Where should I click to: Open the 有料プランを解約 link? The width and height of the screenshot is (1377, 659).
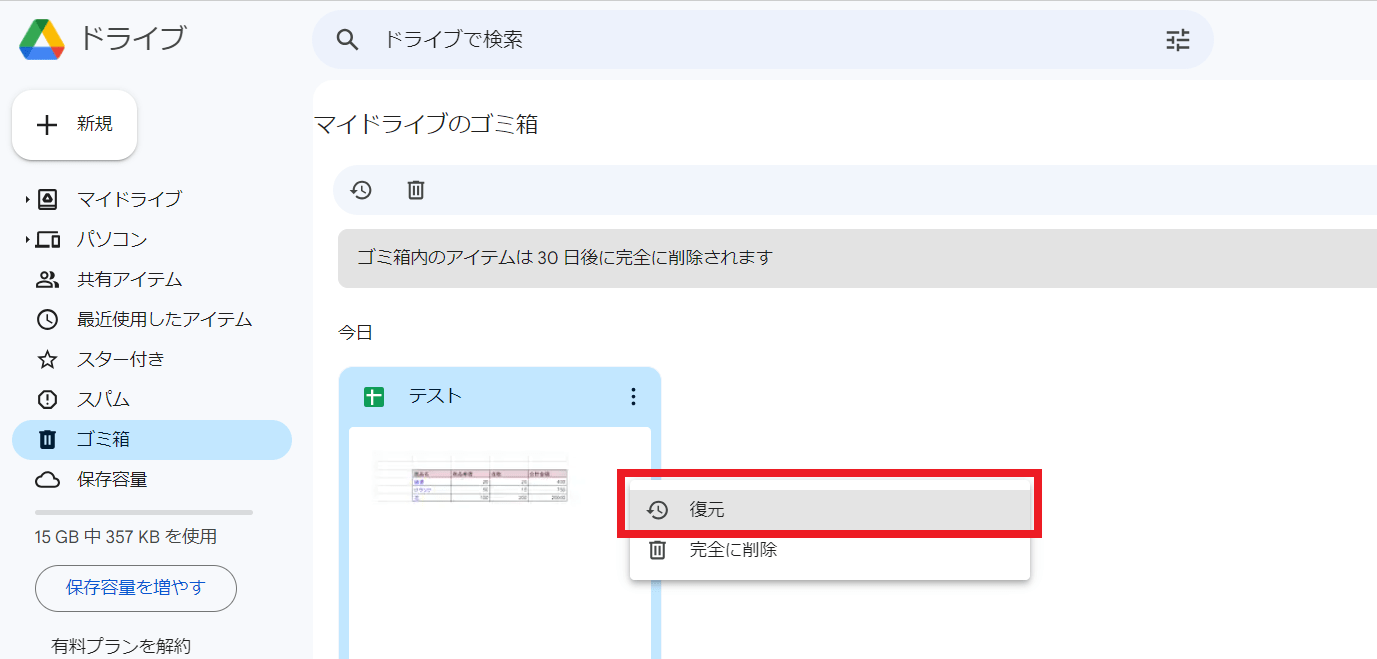pyautogui.click(x=121, y=646)
